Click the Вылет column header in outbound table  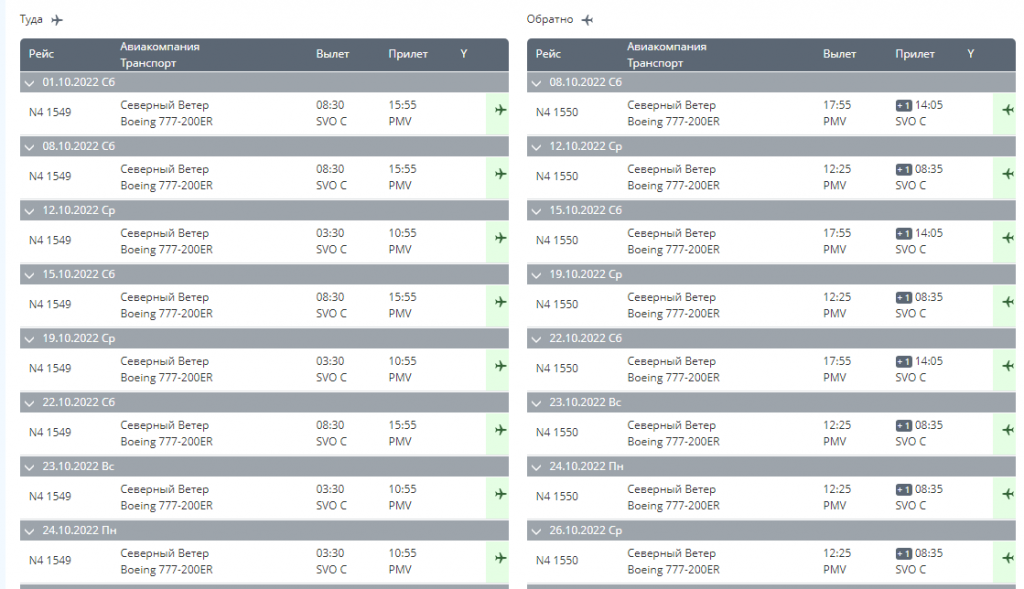pos(332,54)
